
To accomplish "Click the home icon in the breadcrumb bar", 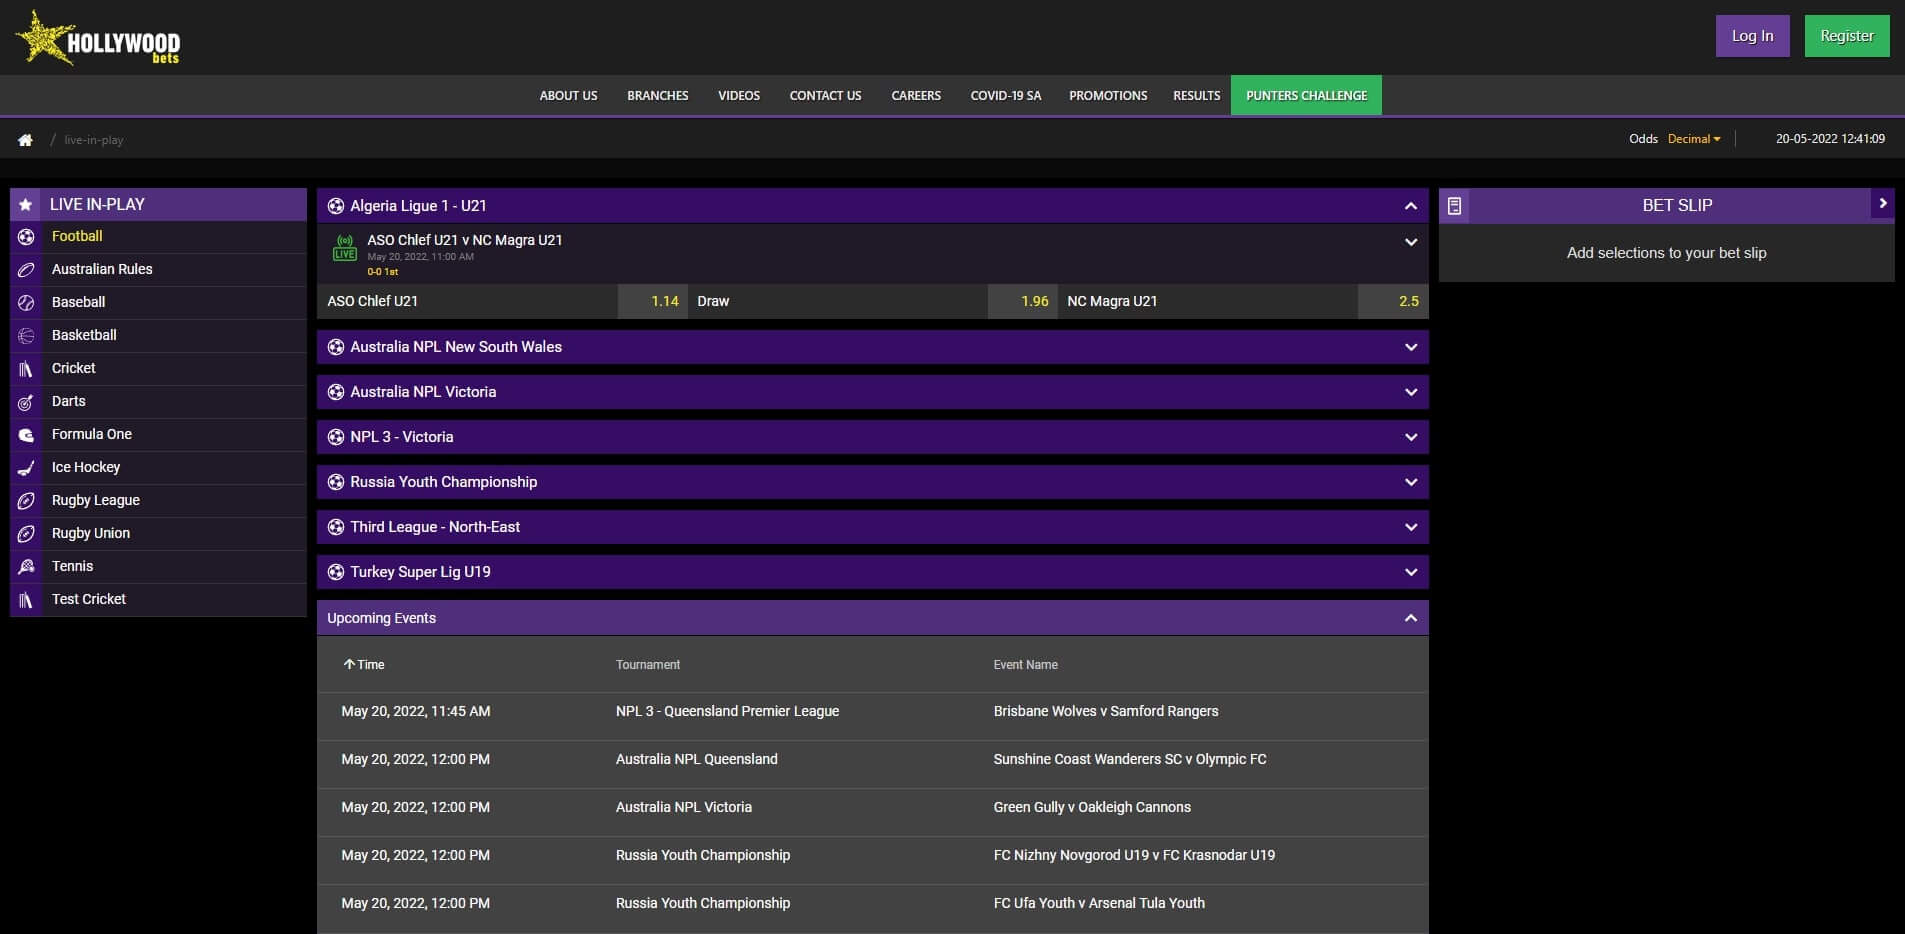I will (x=24, y=139).
